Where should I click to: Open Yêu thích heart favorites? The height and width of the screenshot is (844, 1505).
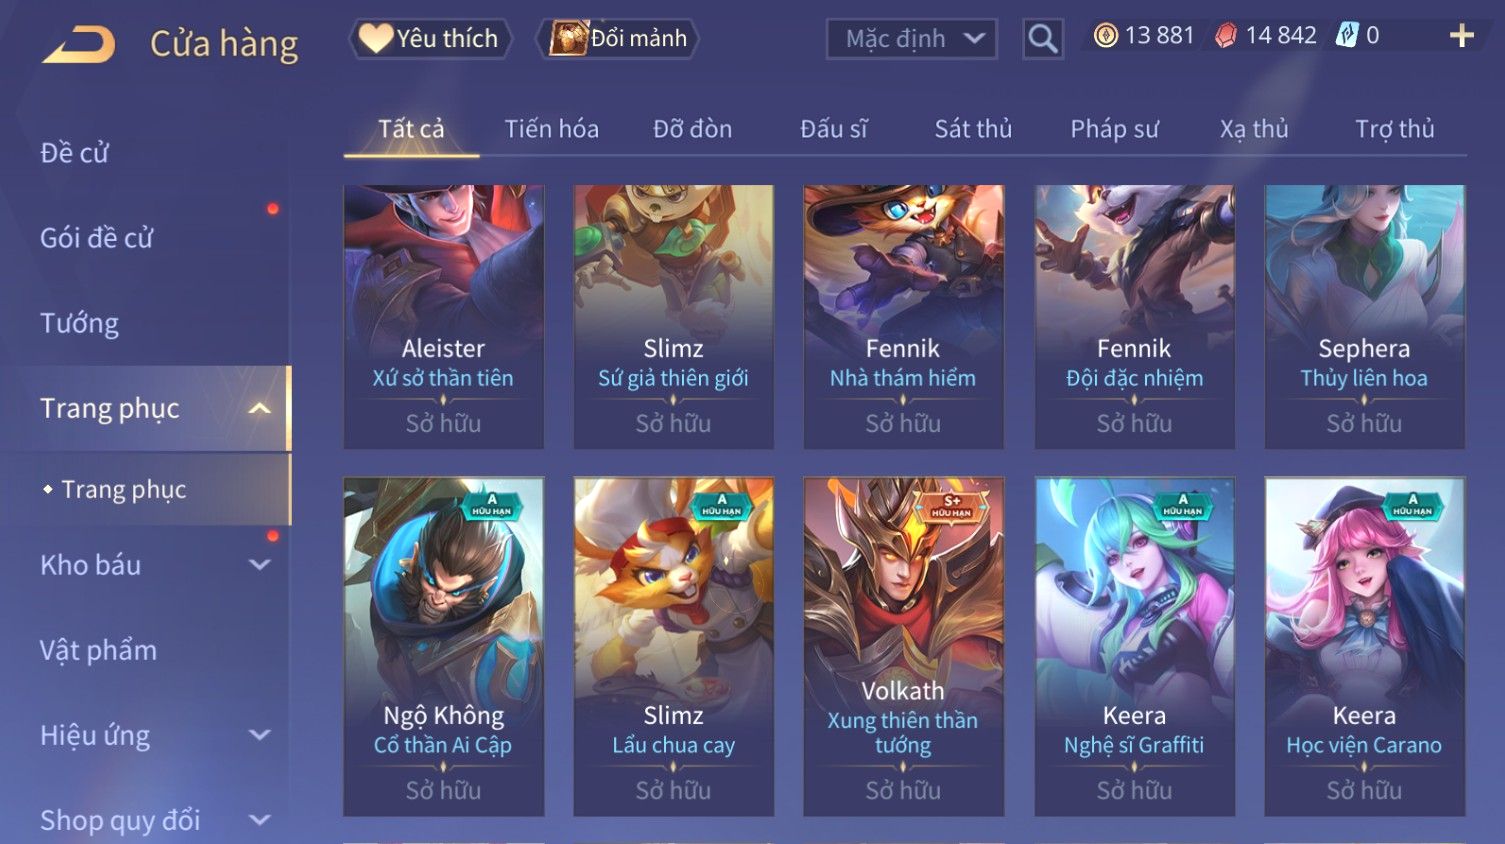(x=430, y=39)
